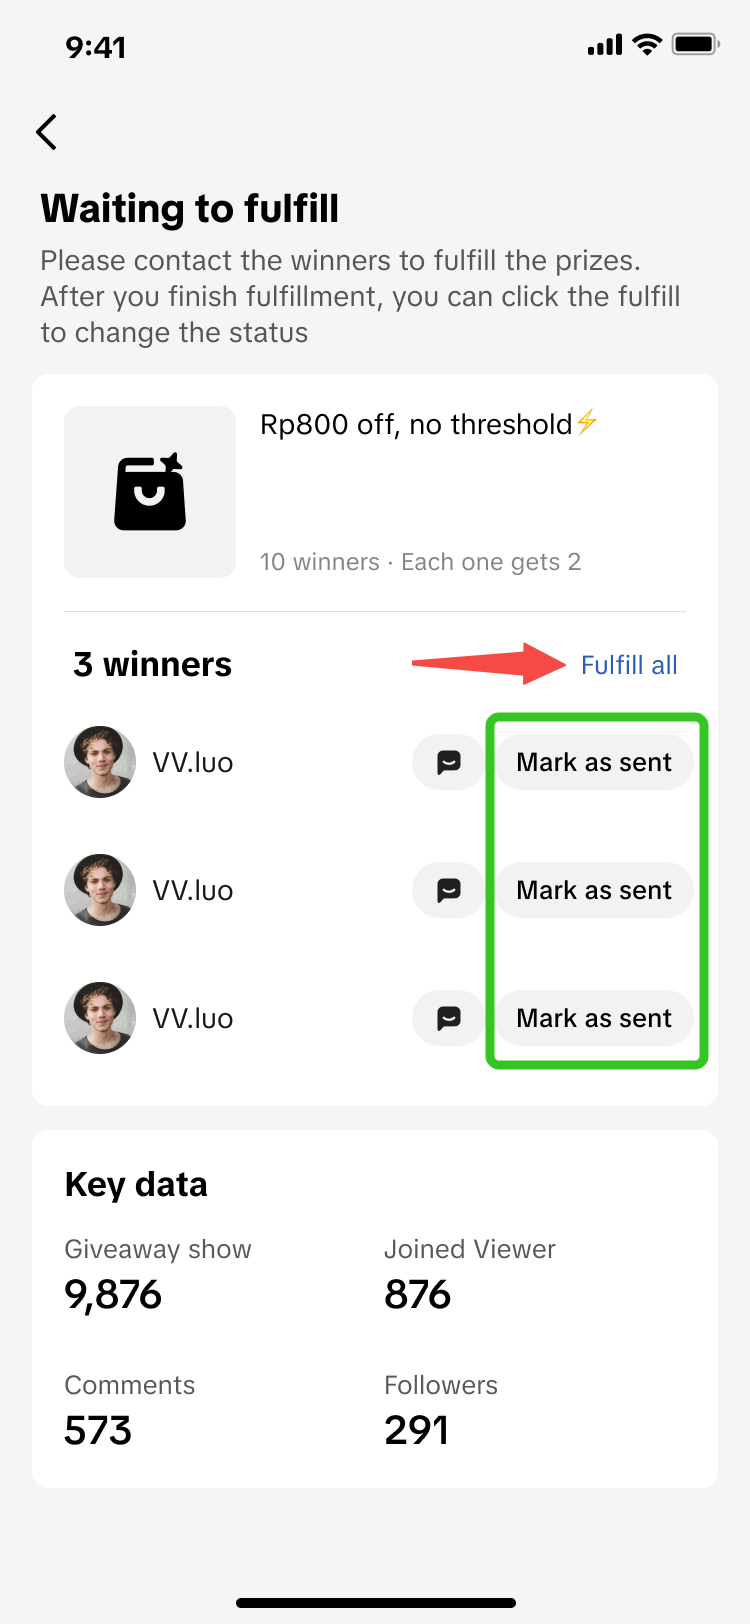Tap the Comments count 573

tap(98, 1431)
